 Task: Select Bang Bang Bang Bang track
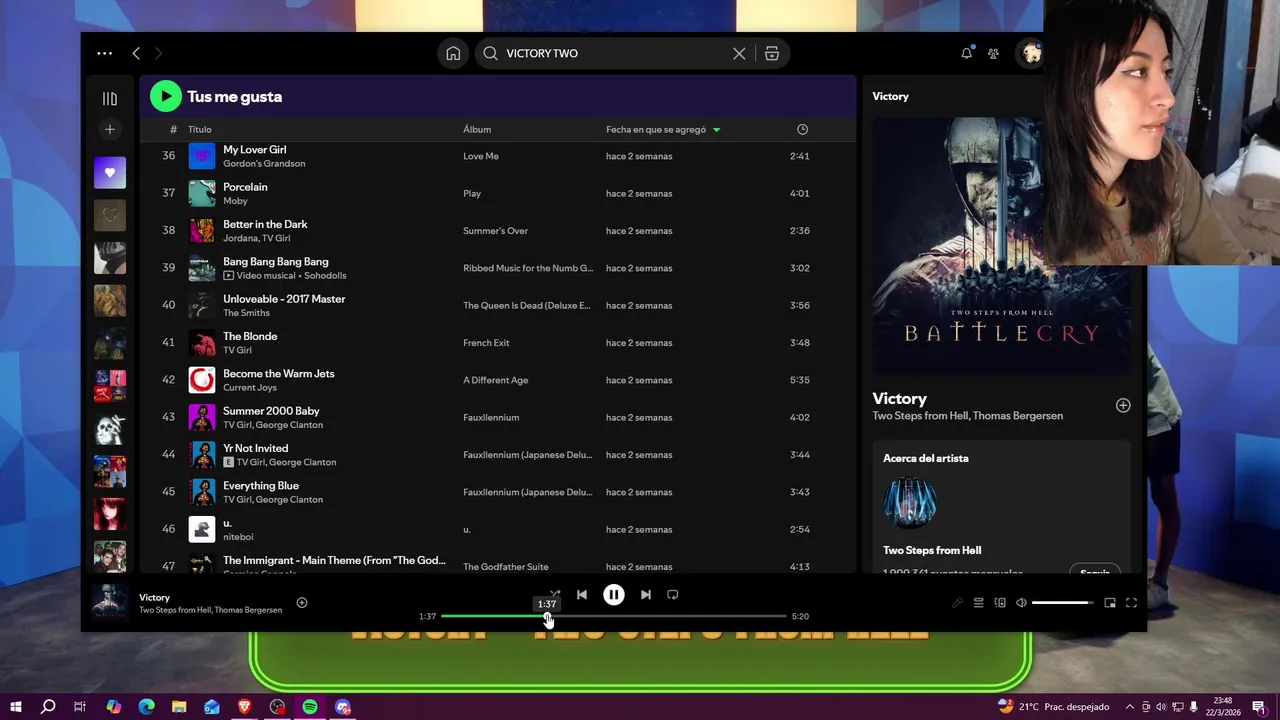point(275,262)
